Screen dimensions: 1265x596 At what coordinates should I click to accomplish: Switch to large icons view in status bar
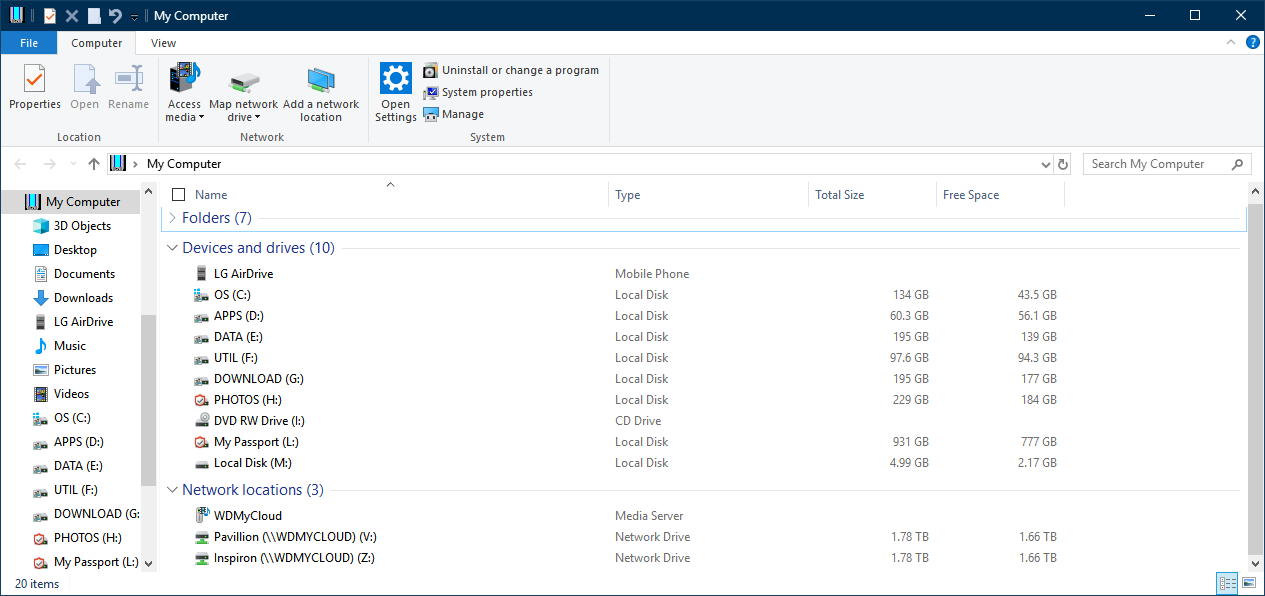pos(1249,583)
